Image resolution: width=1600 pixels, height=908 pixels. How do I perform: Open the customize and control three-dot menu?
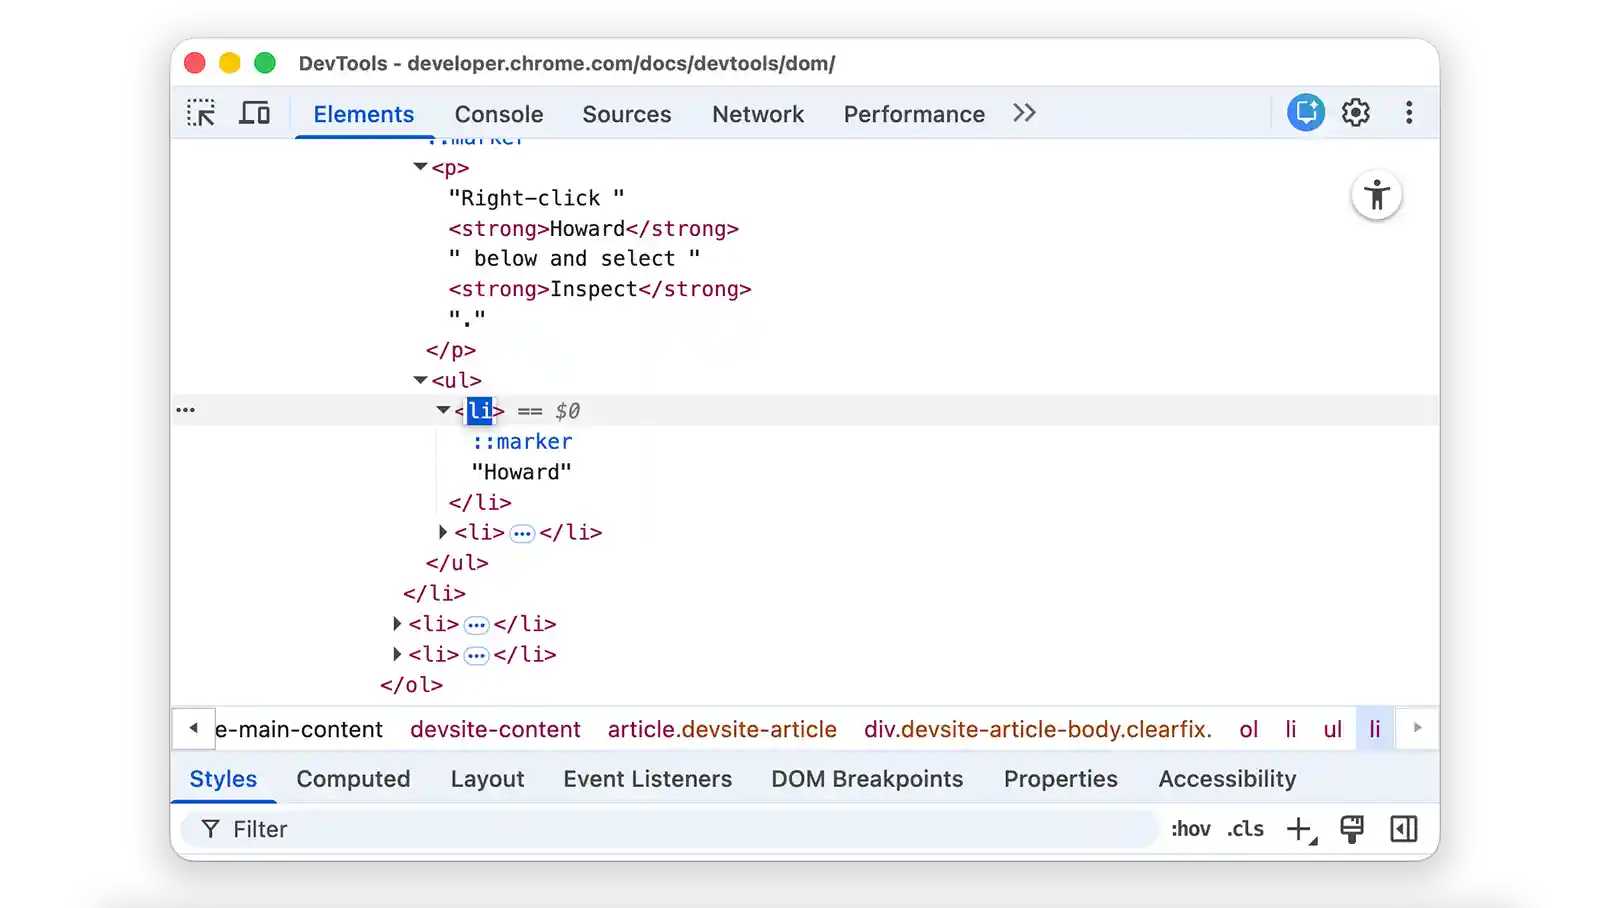[1409, 112]
